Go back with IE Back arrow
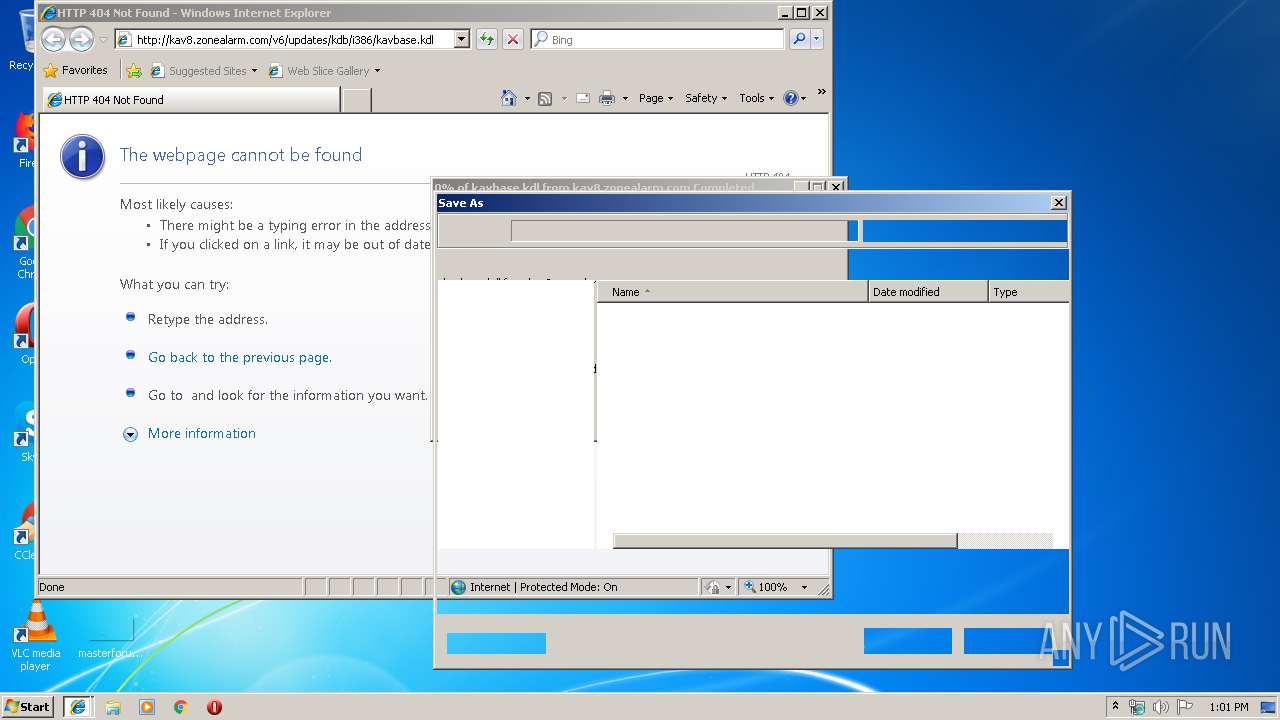Screen dimensions: 1280x720 (53, 39)
